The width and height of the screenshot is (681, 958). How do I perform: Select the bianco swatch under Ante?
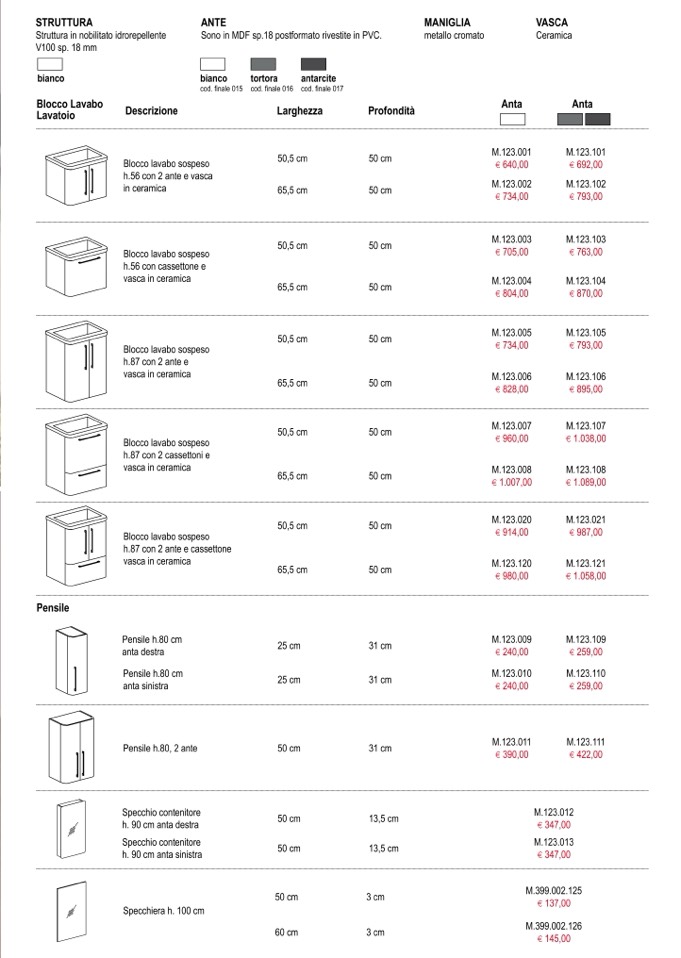215,64
